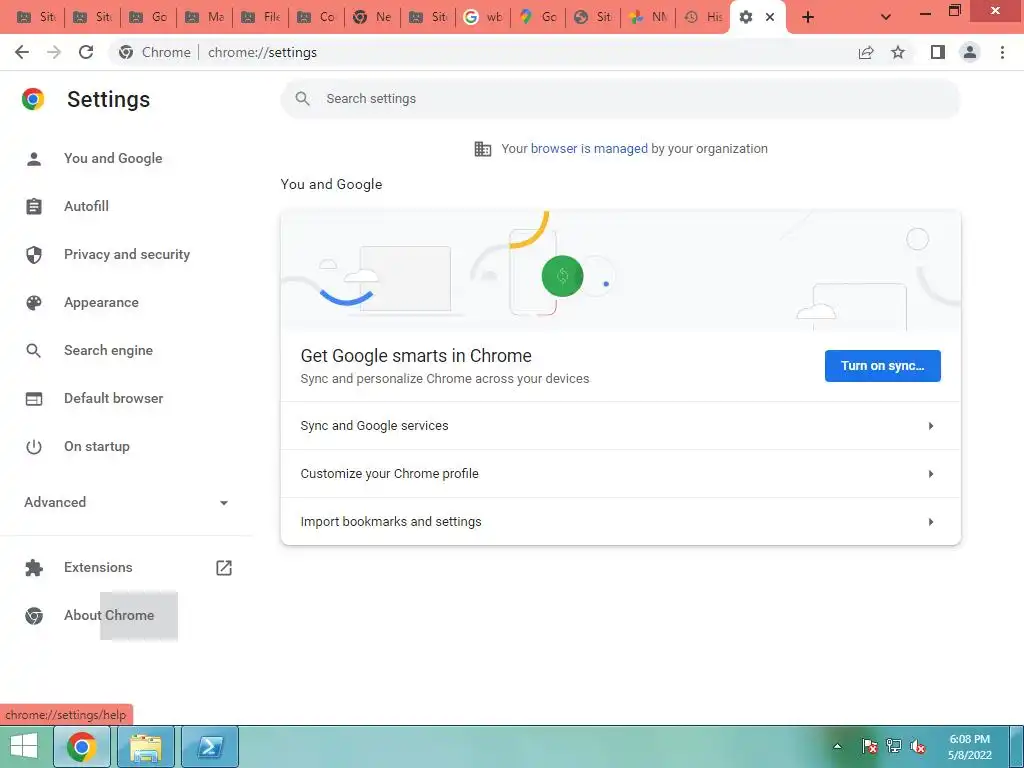Open Search engine settings

pos(108,350)
